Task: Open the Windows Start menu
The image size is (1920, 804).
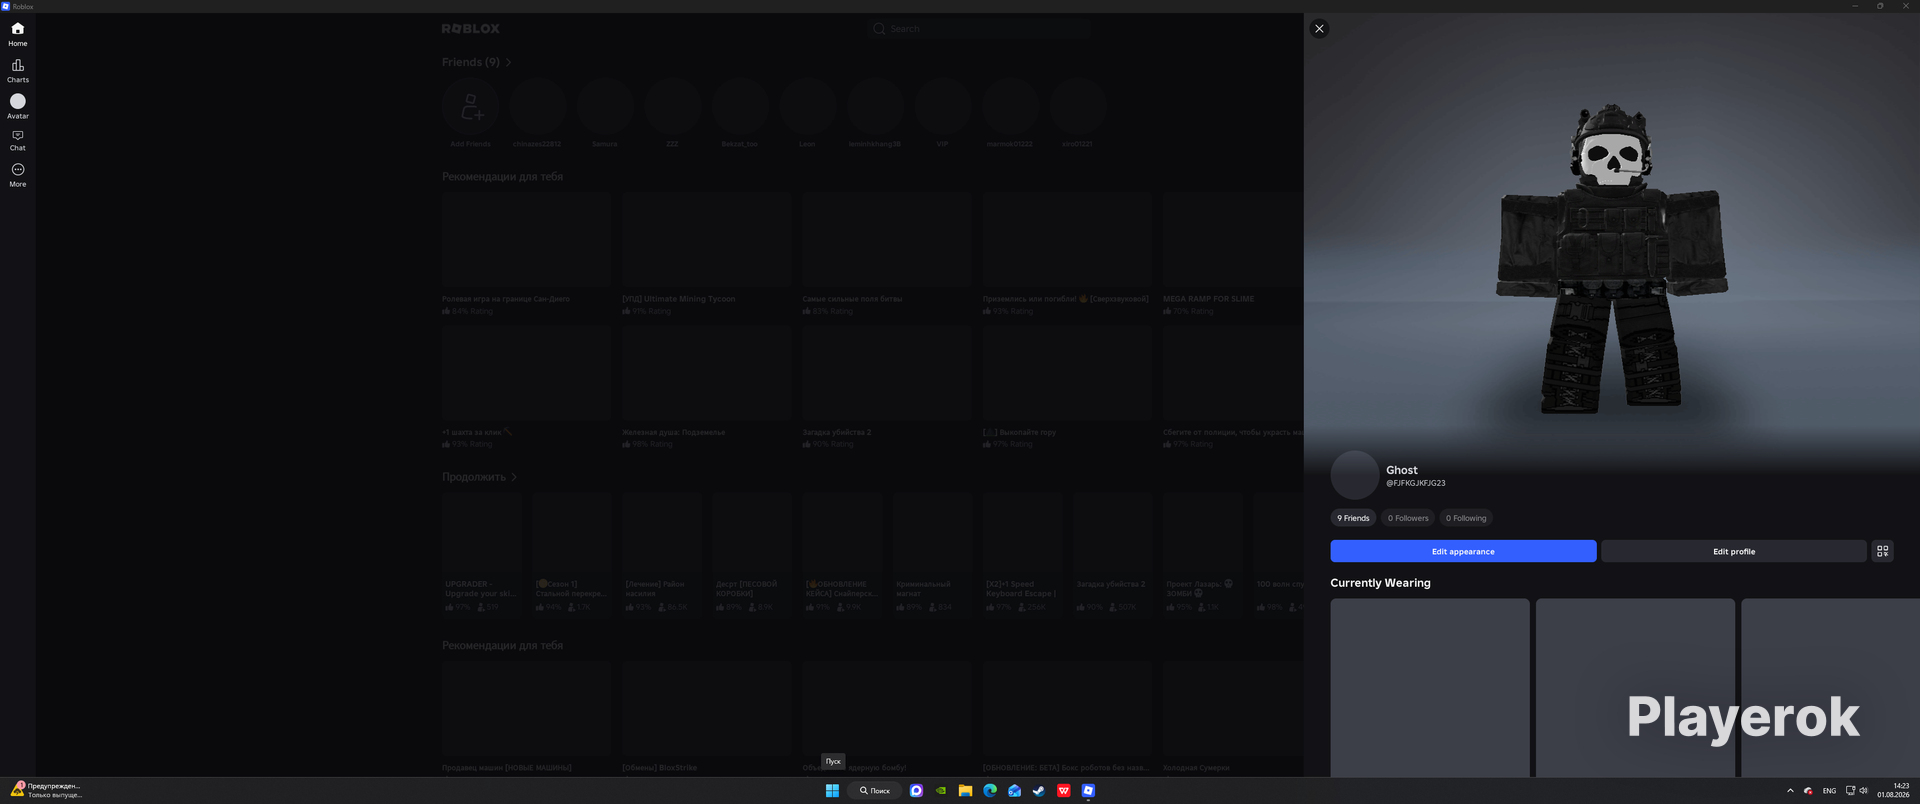Action: point(832,791)
